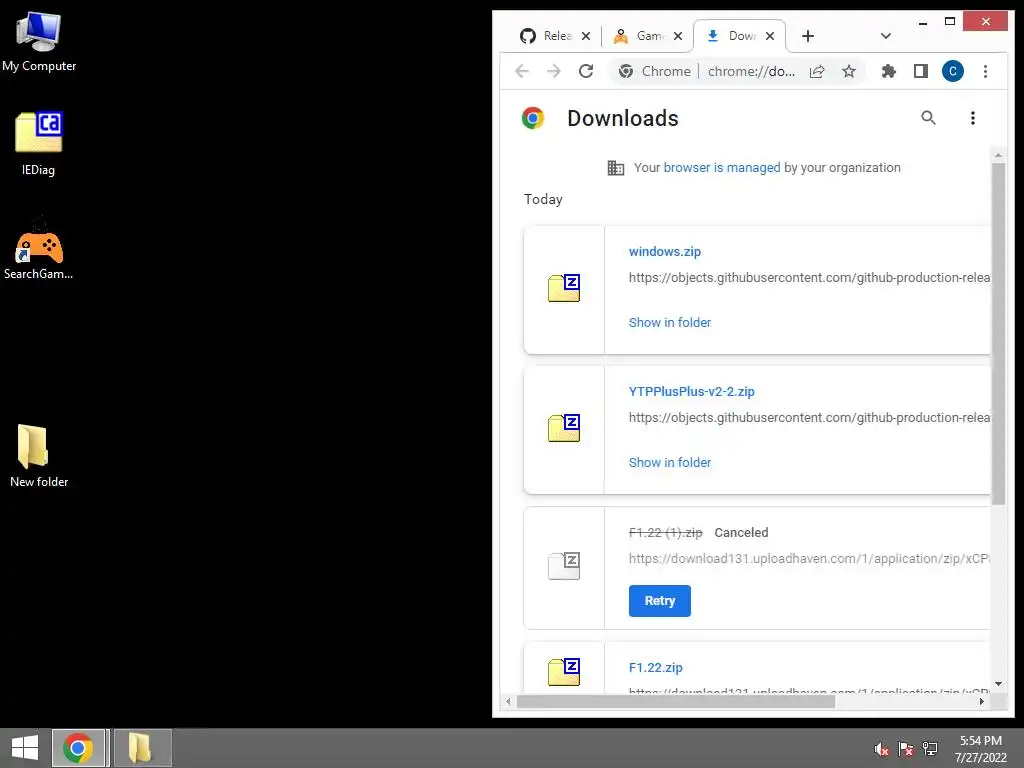Open My Computer desktop icon
The width and height of the screenshot is (1024, 768).
[39, 41]
